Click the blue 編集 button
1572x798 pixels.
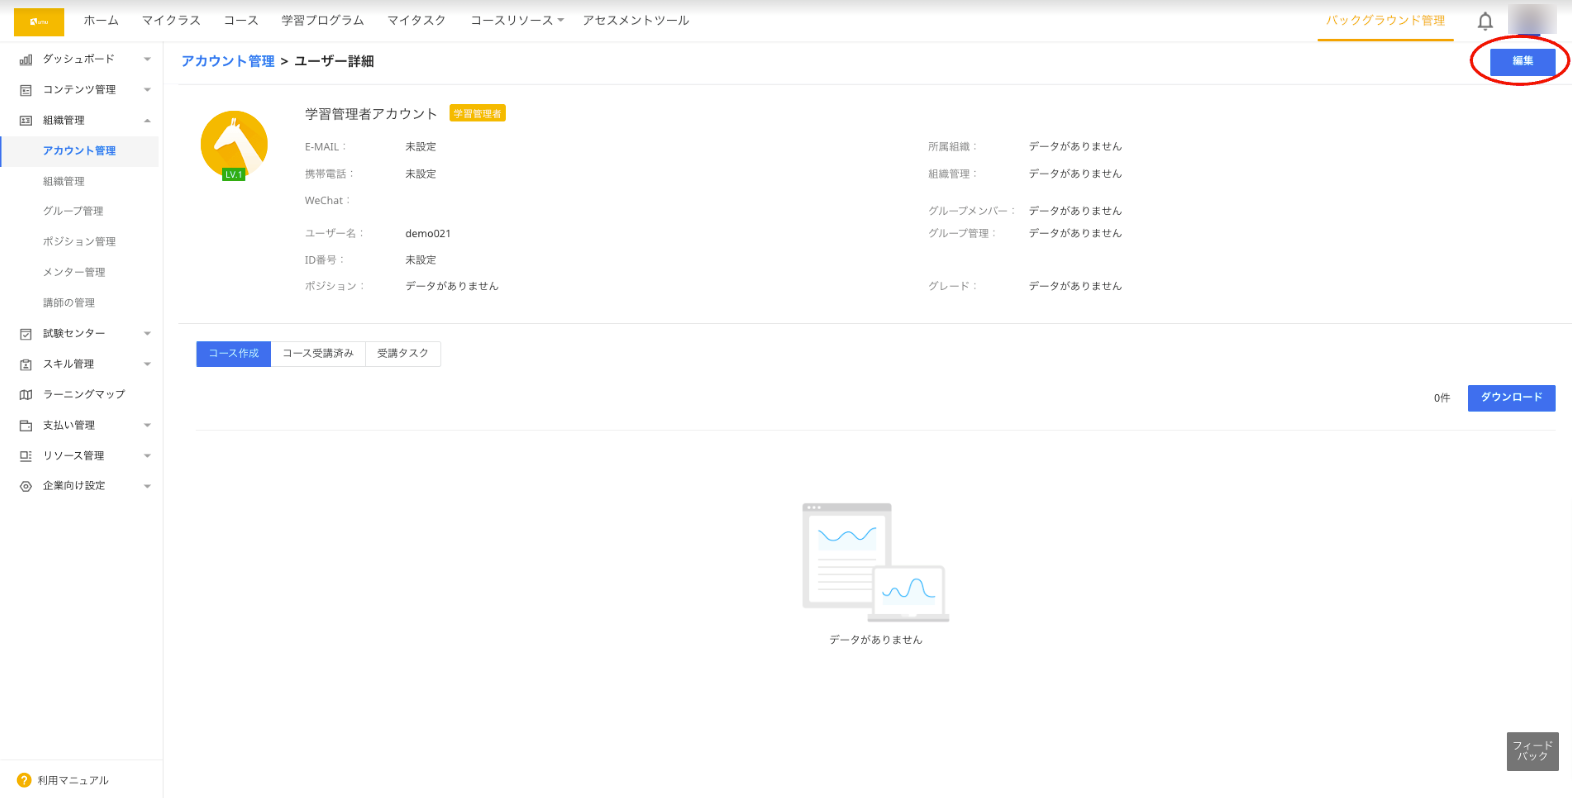(x=1522, y=61)
